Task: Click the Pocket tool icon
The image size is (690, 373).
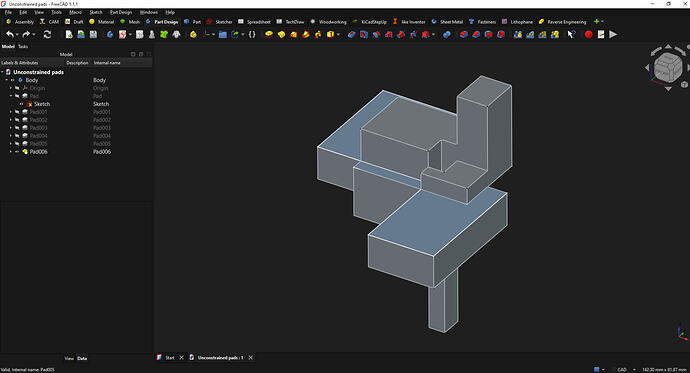Action: point(351,34)
